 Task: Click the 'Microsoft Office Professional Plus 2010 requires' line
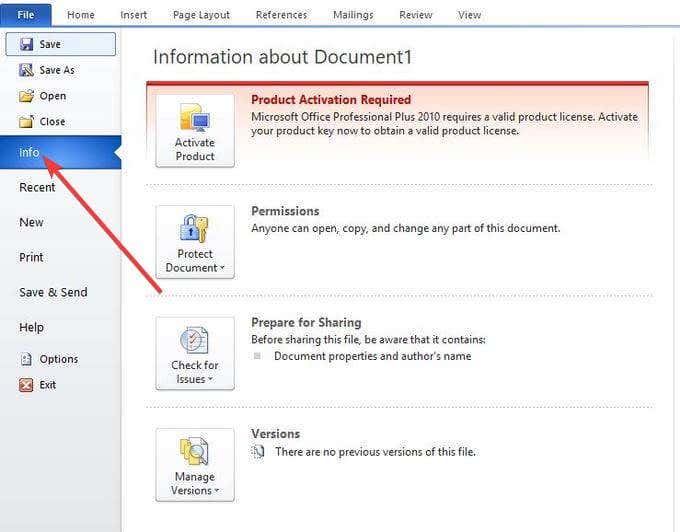(445, 117)
